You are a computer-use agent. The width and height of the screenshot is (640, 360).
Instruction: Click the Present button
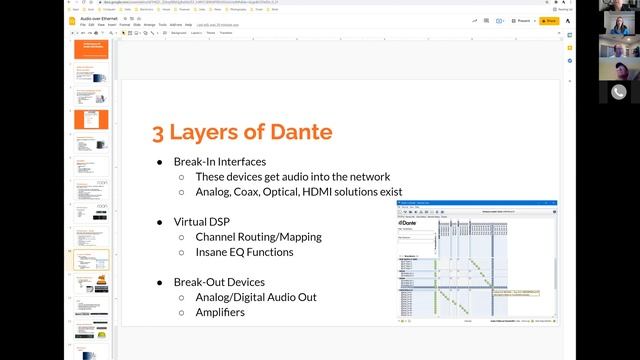coord(521,21)
